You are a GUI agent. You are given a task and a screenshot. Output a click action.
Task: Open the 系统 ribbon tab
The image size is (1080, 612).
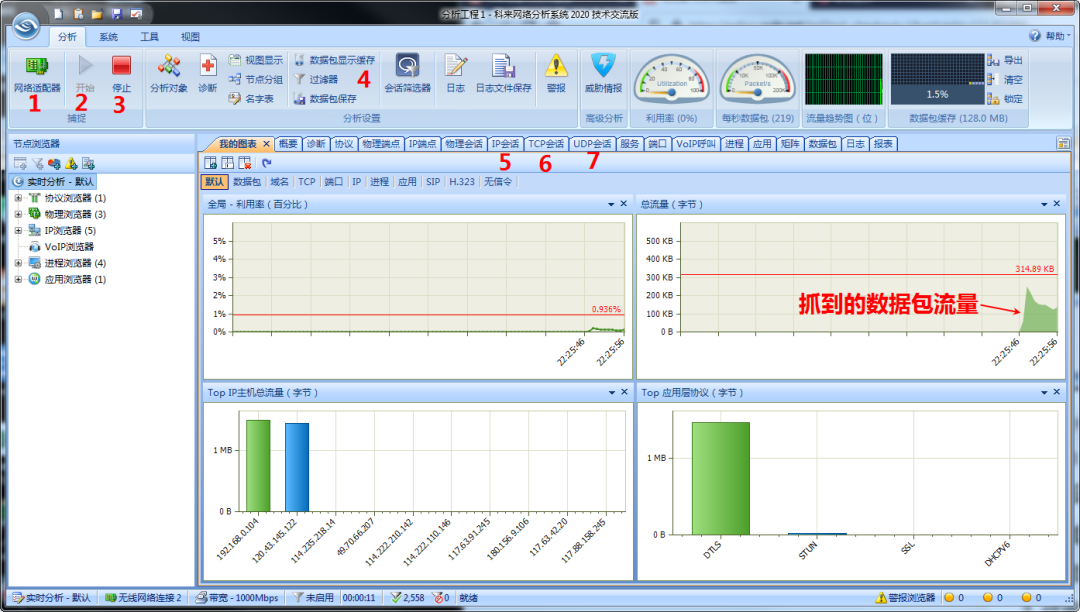pos(108,36)
